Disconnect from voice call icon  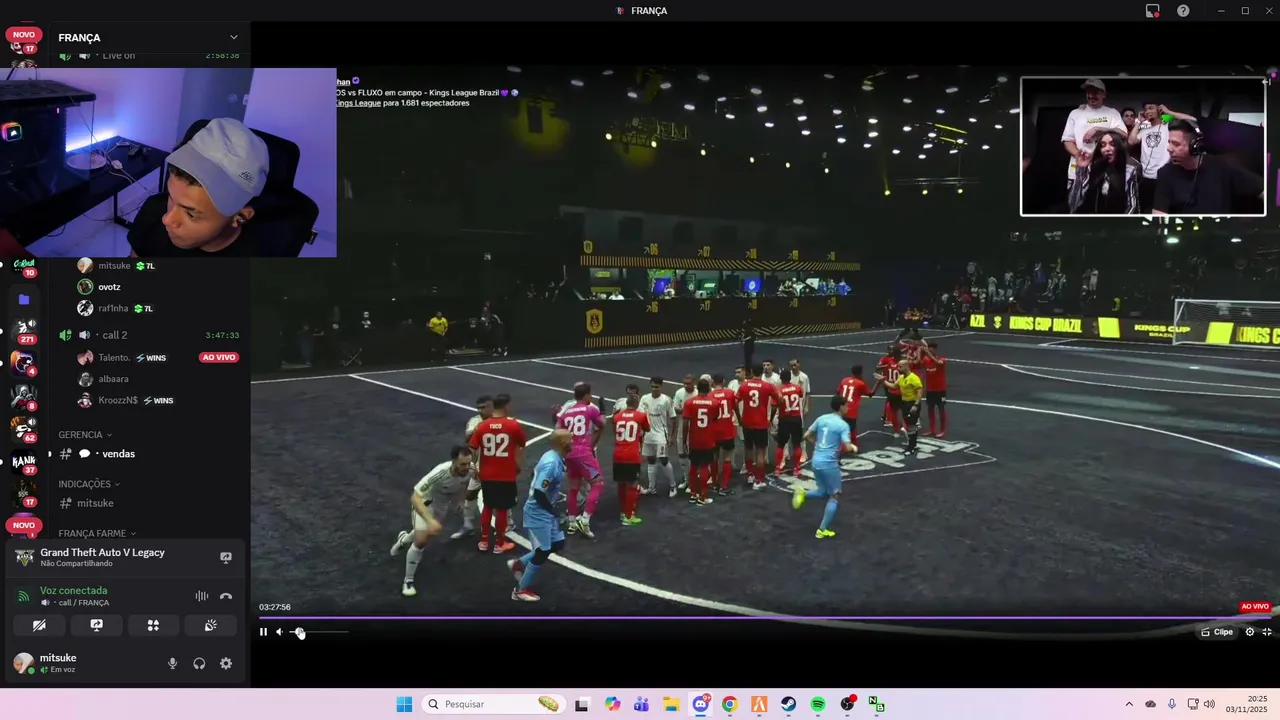(x=226, y=596)
